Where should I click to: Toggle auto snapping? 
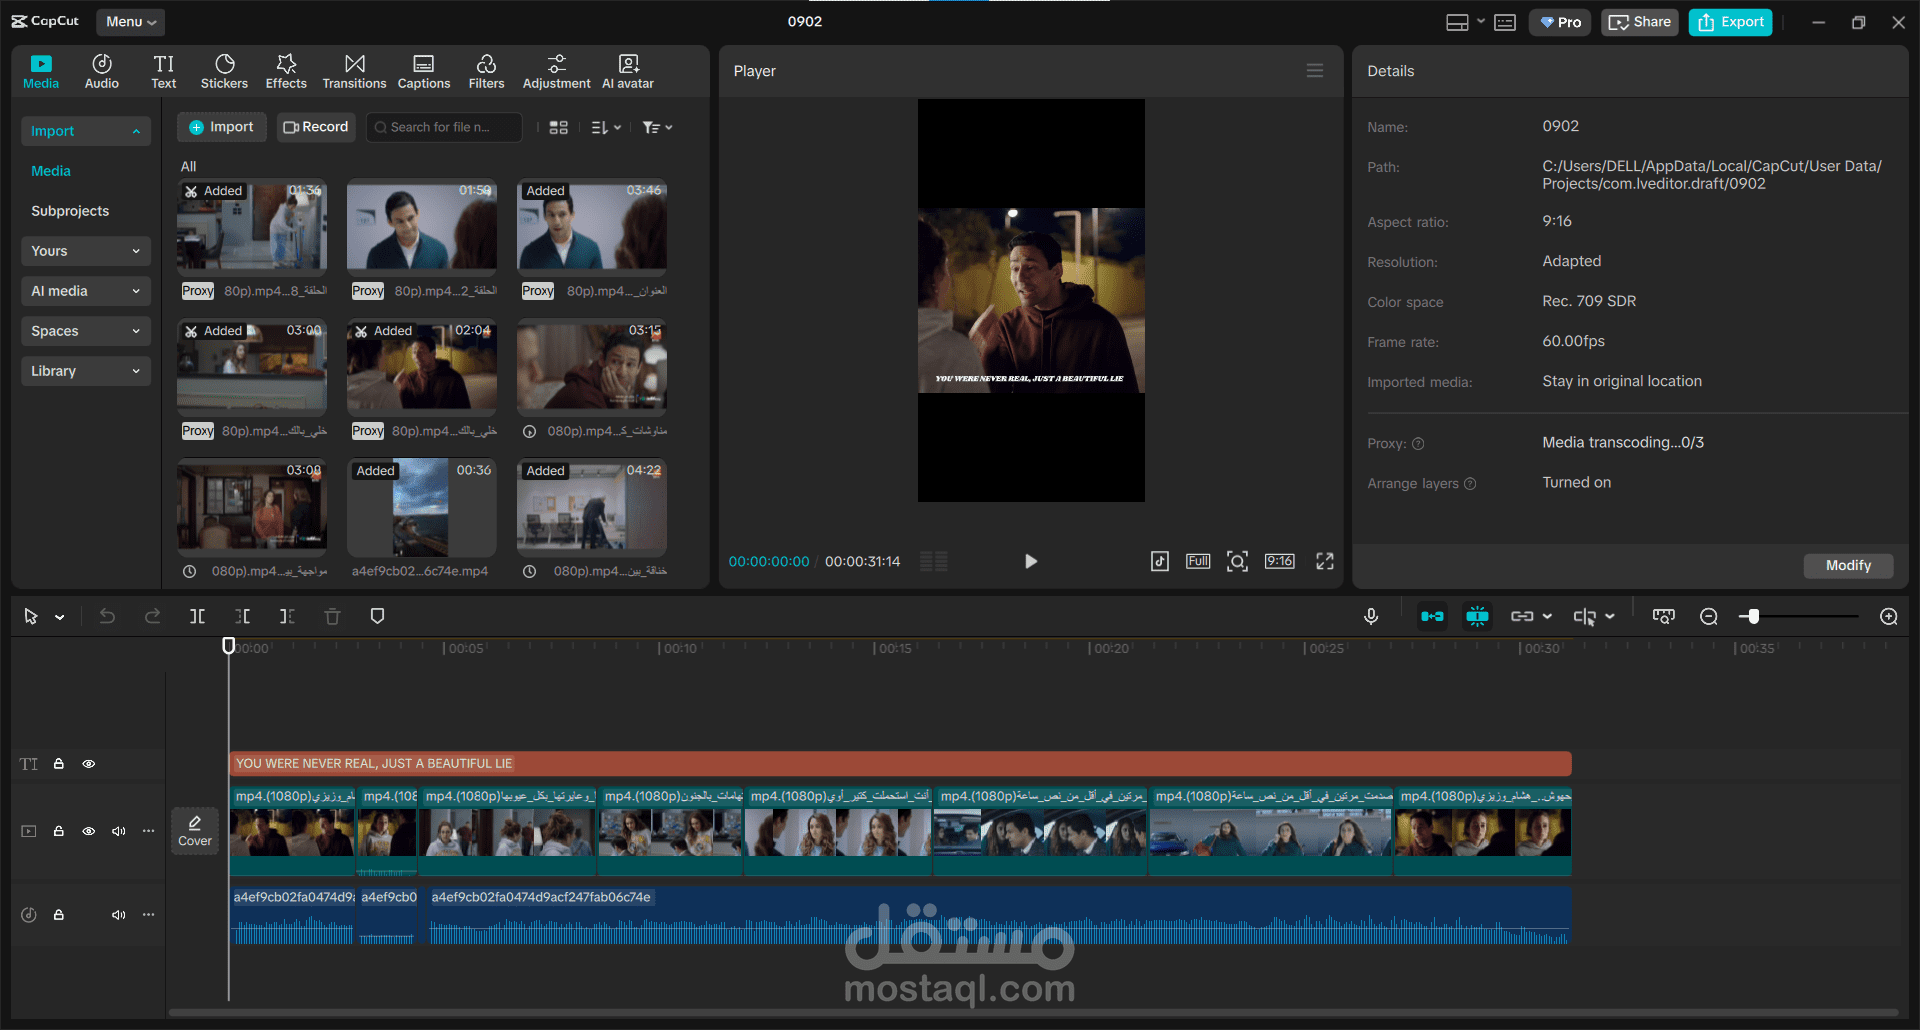(x=1477, y=617)
